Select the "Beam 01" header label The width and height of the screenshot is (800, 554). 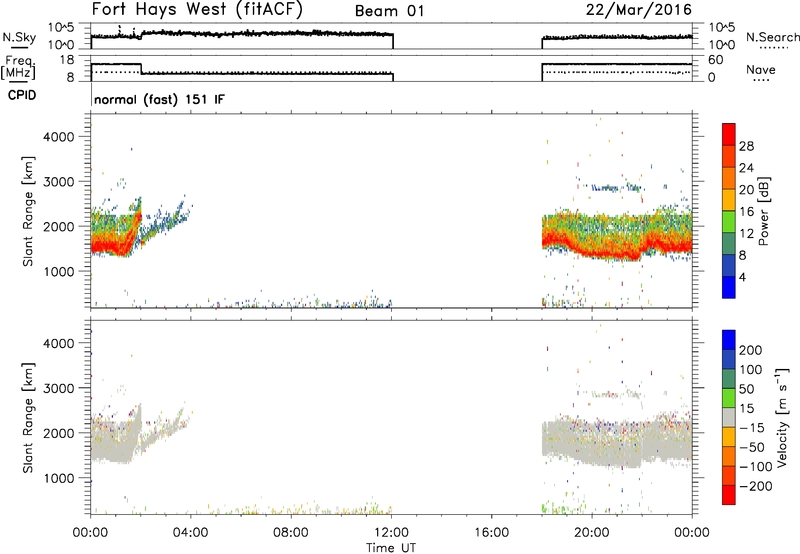tap(389, 11)
